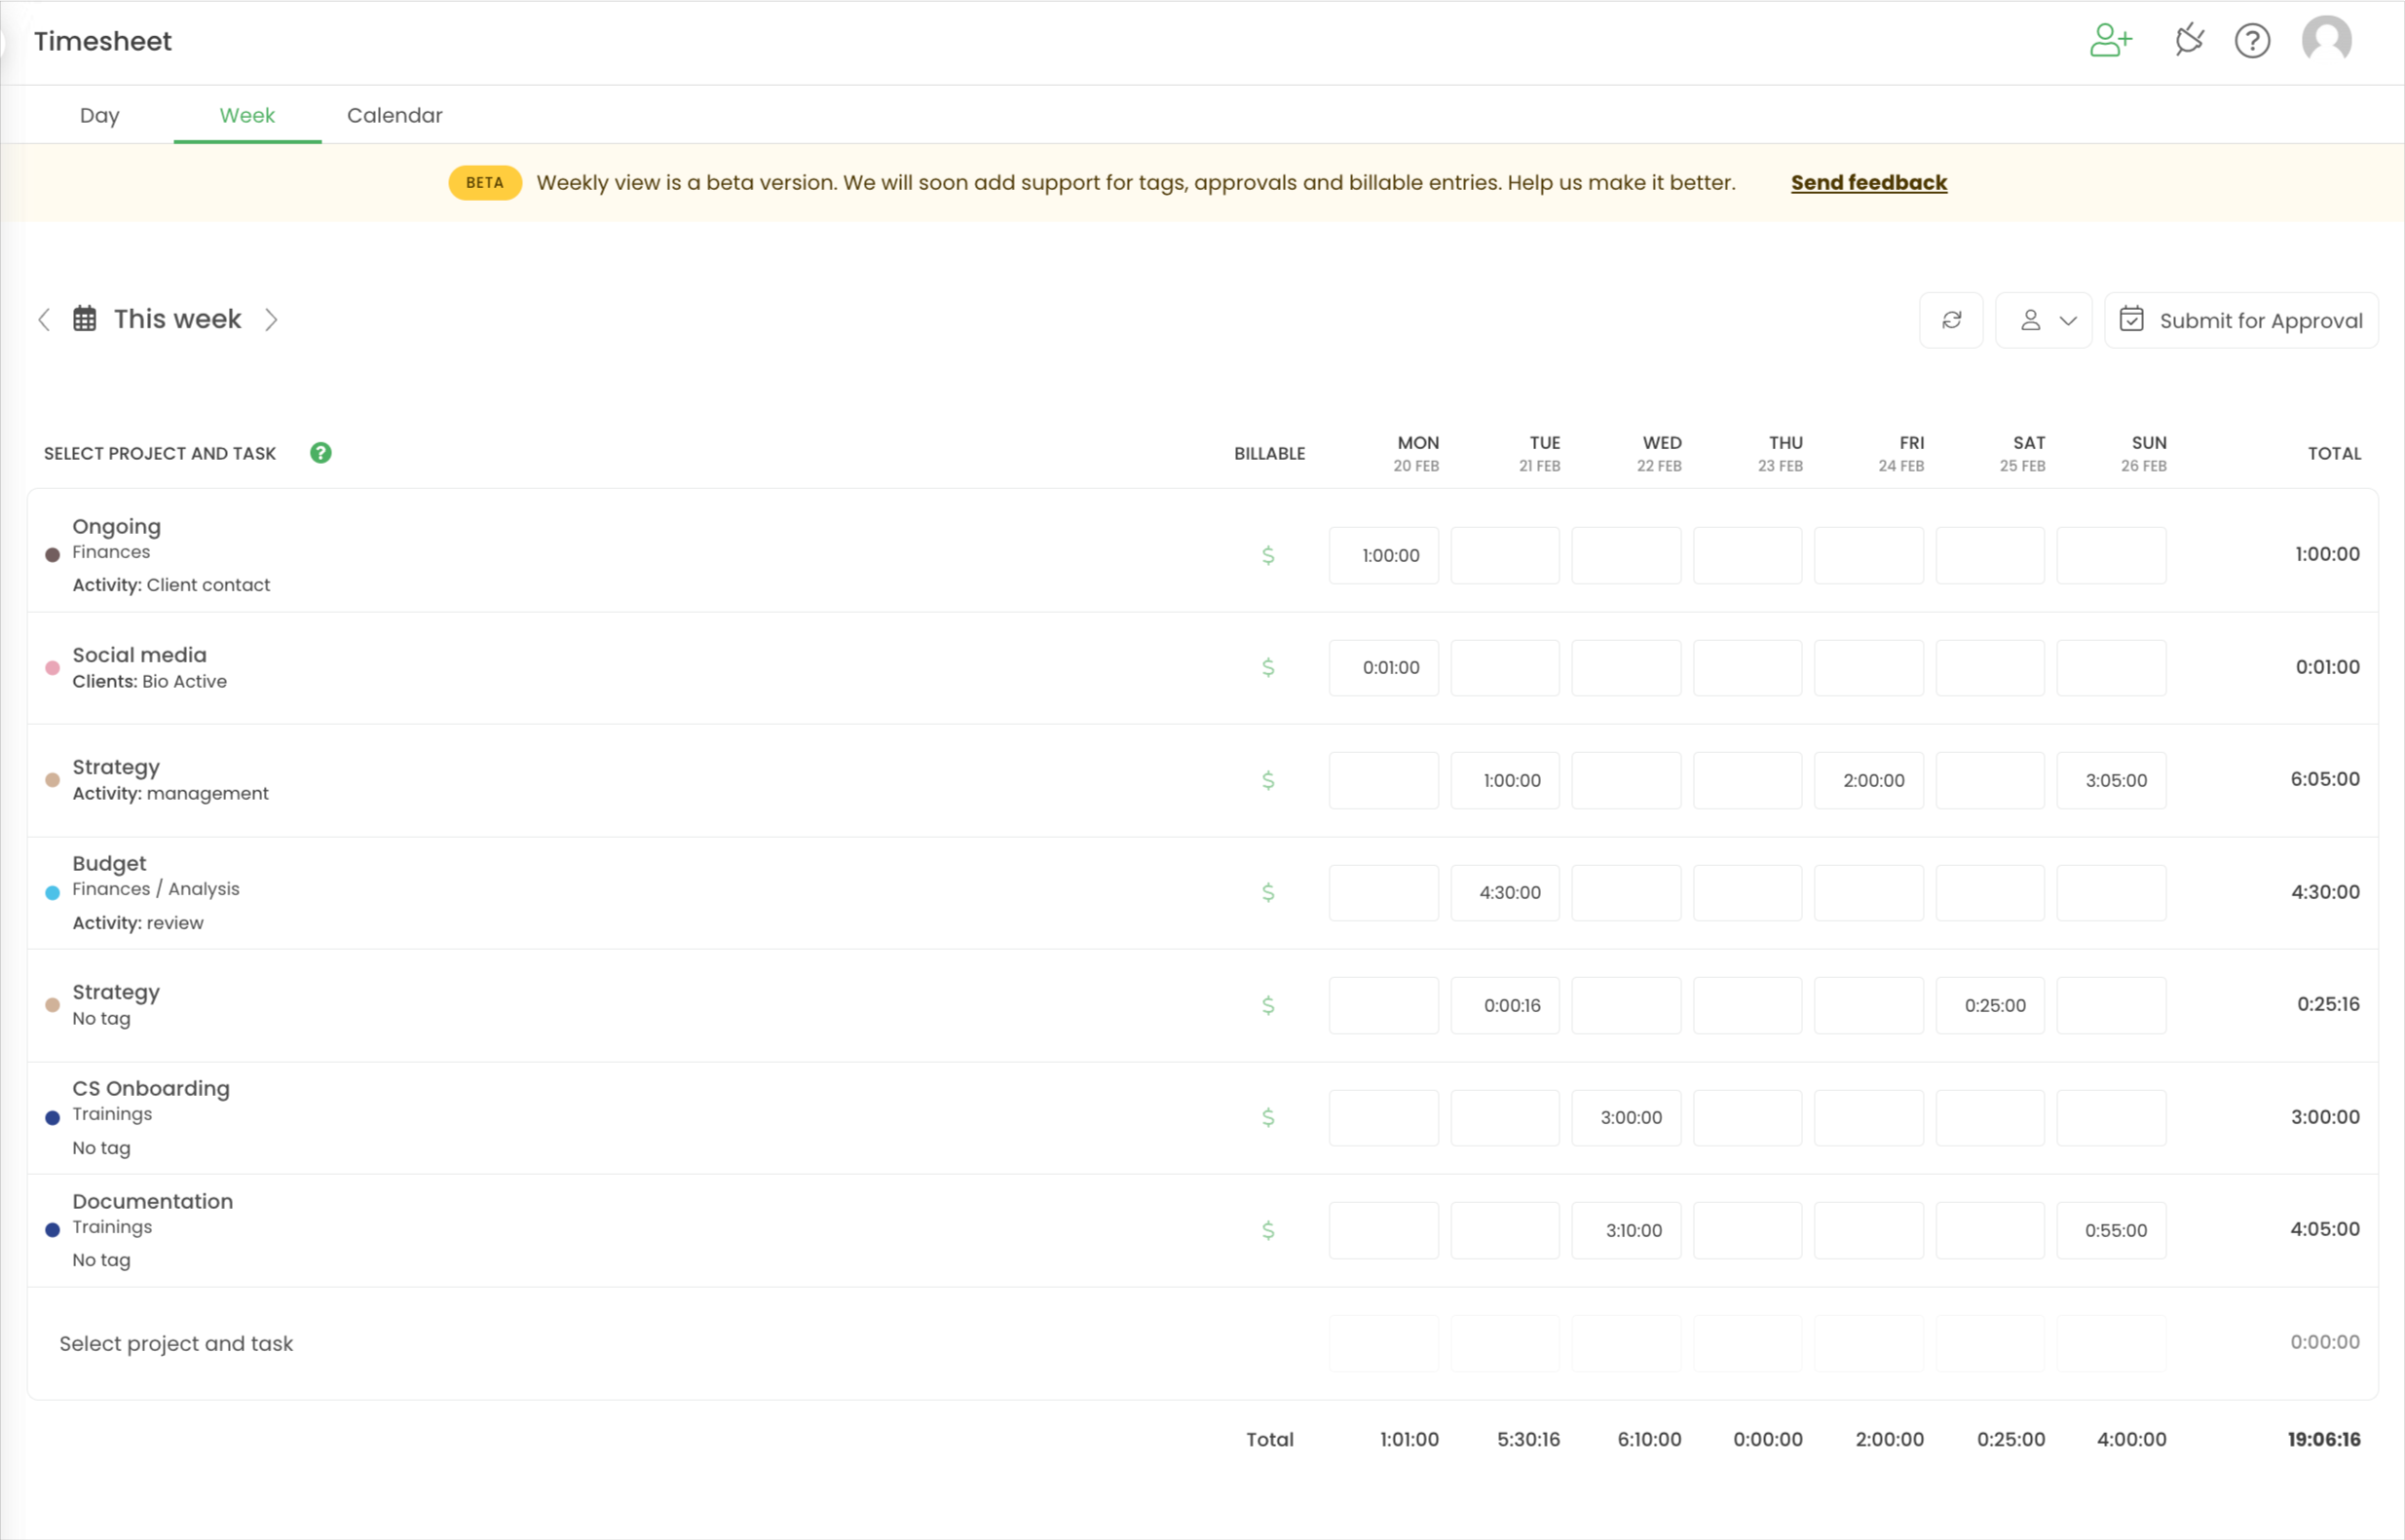Image resolution: width=2405 pixels, height=1540 pixels.
Task: Open the help question mark icon
Action: pos(2252,41)
